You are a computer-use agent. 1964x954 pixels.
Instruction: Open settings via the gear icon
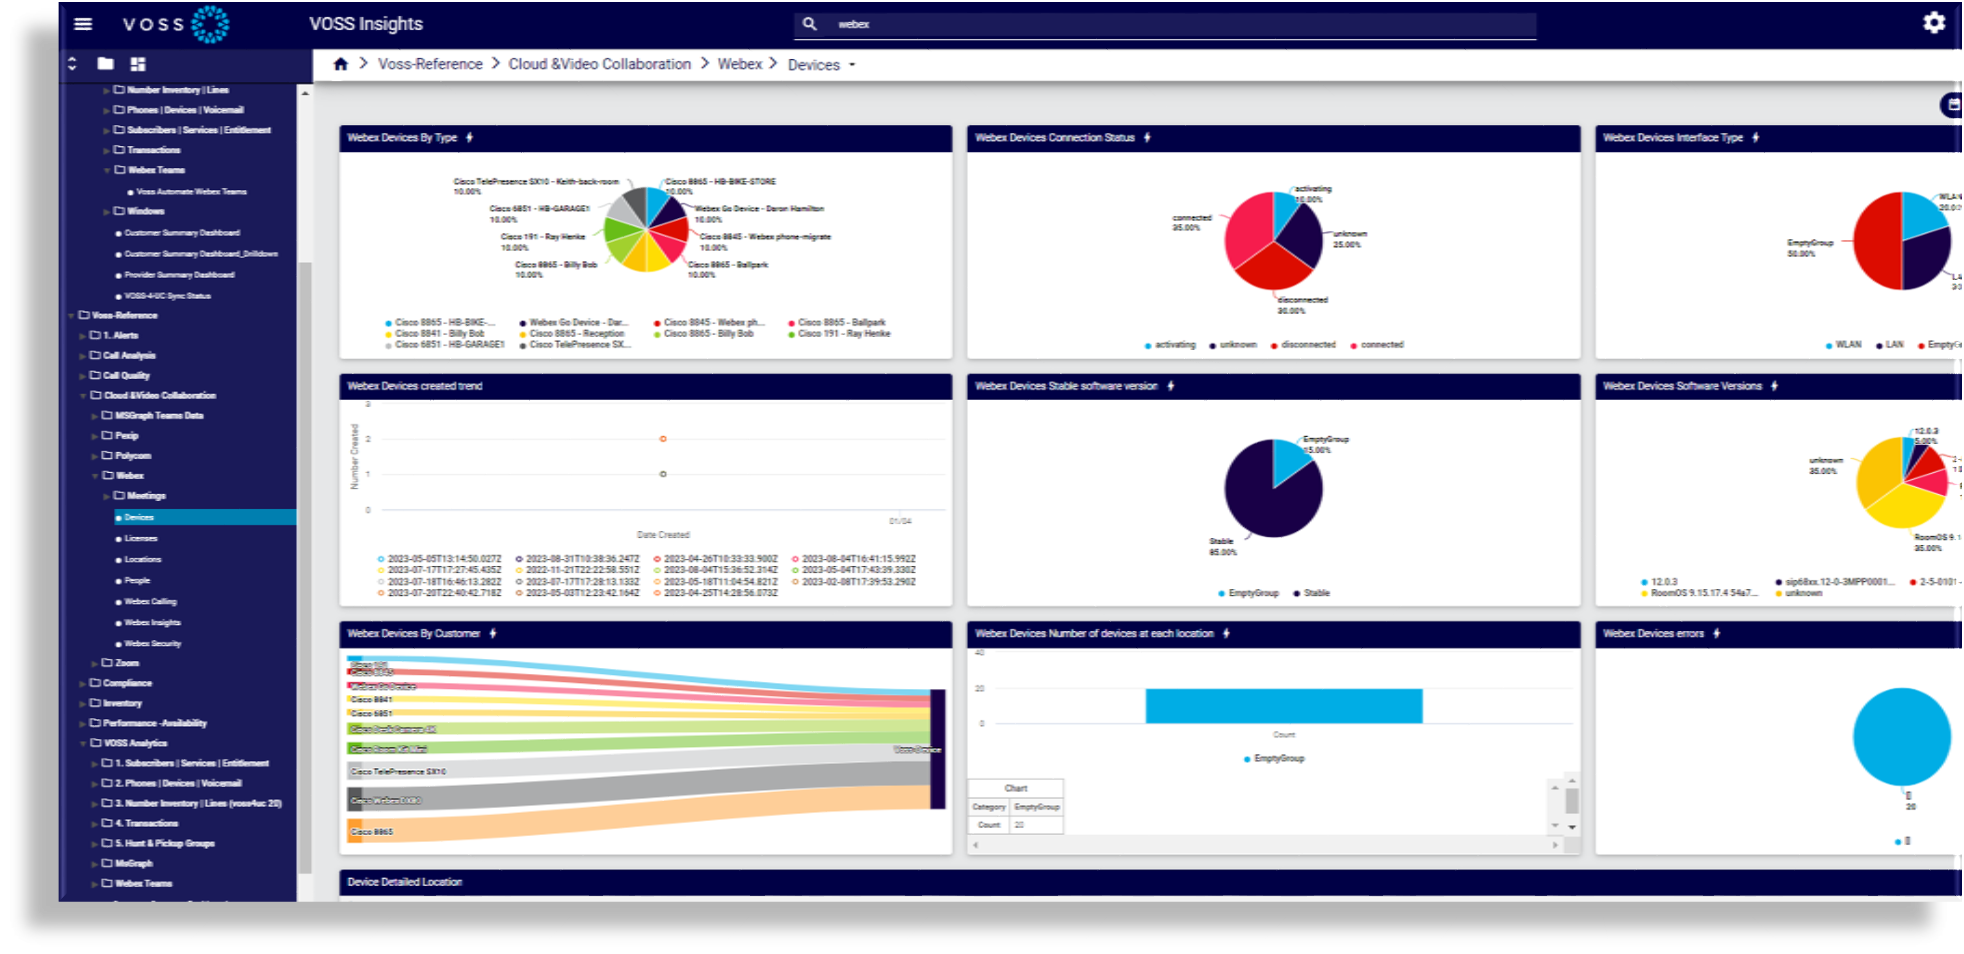click(1934, 23)
